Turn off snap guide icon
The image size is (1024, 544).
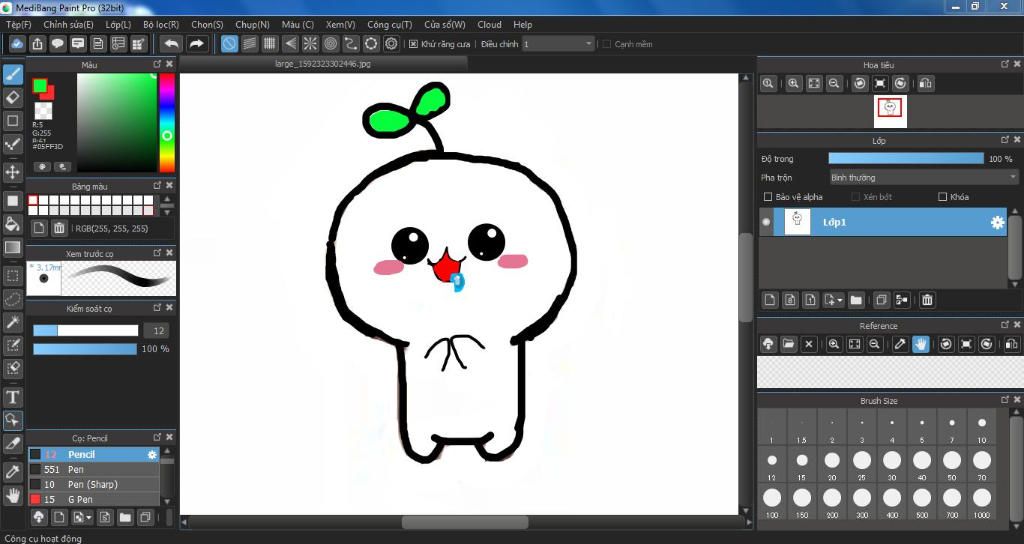(x=229, y=44)
